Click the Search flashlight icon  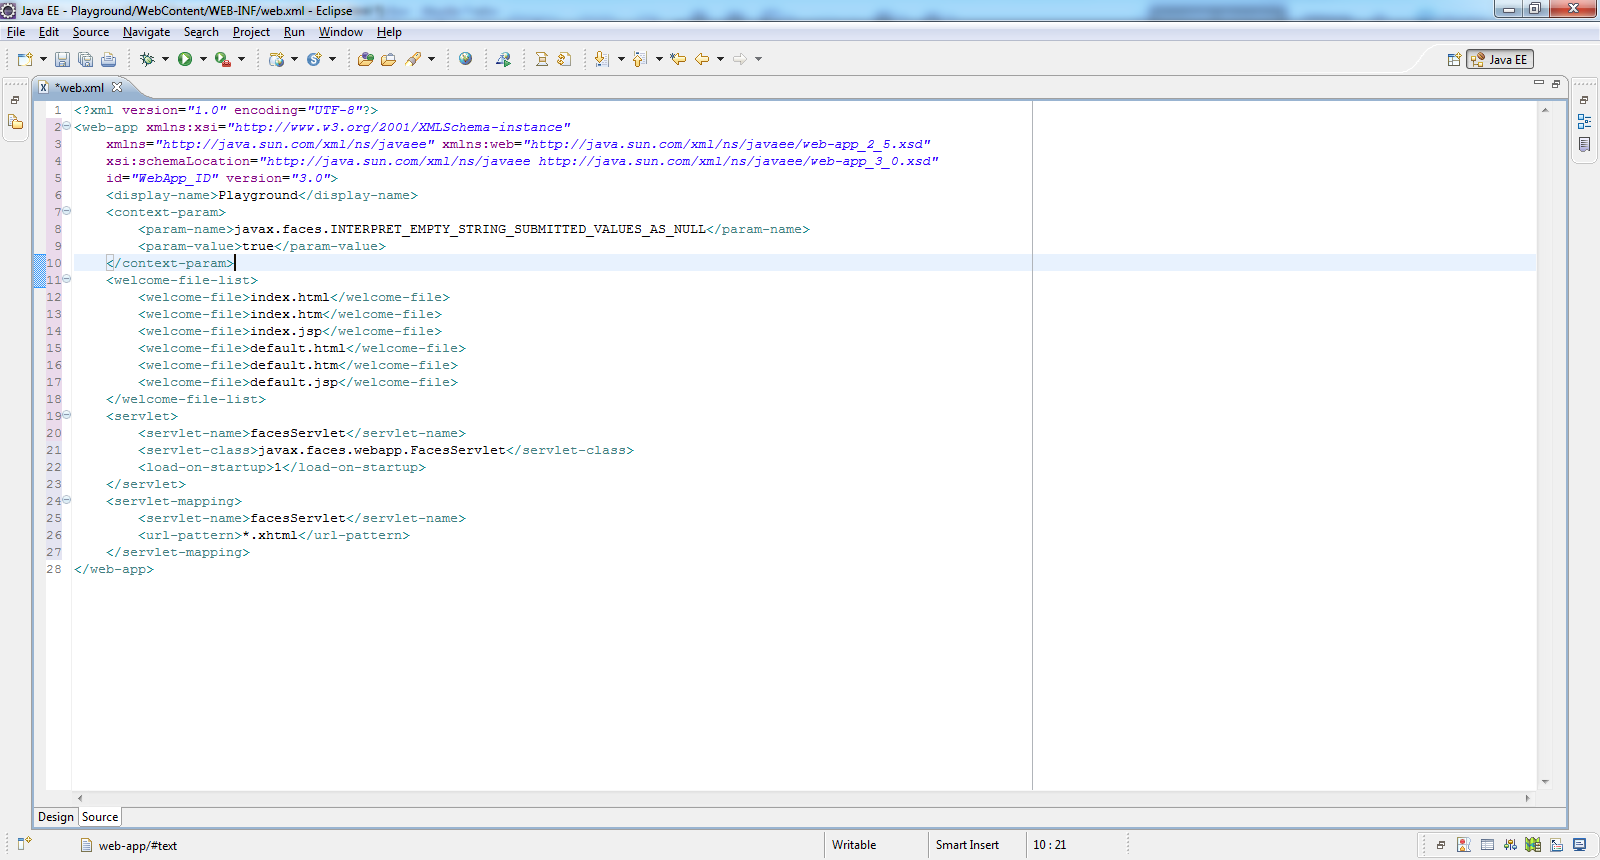[x=413, y=59]
